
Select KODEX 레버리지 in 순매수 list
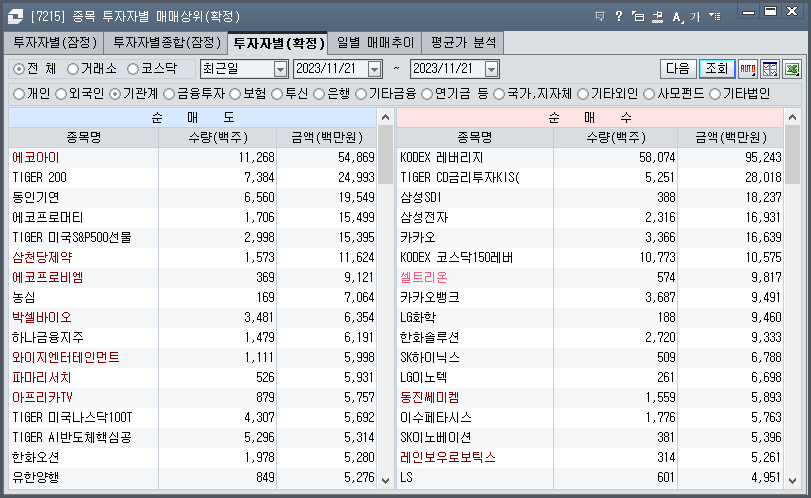click(590, 158)
